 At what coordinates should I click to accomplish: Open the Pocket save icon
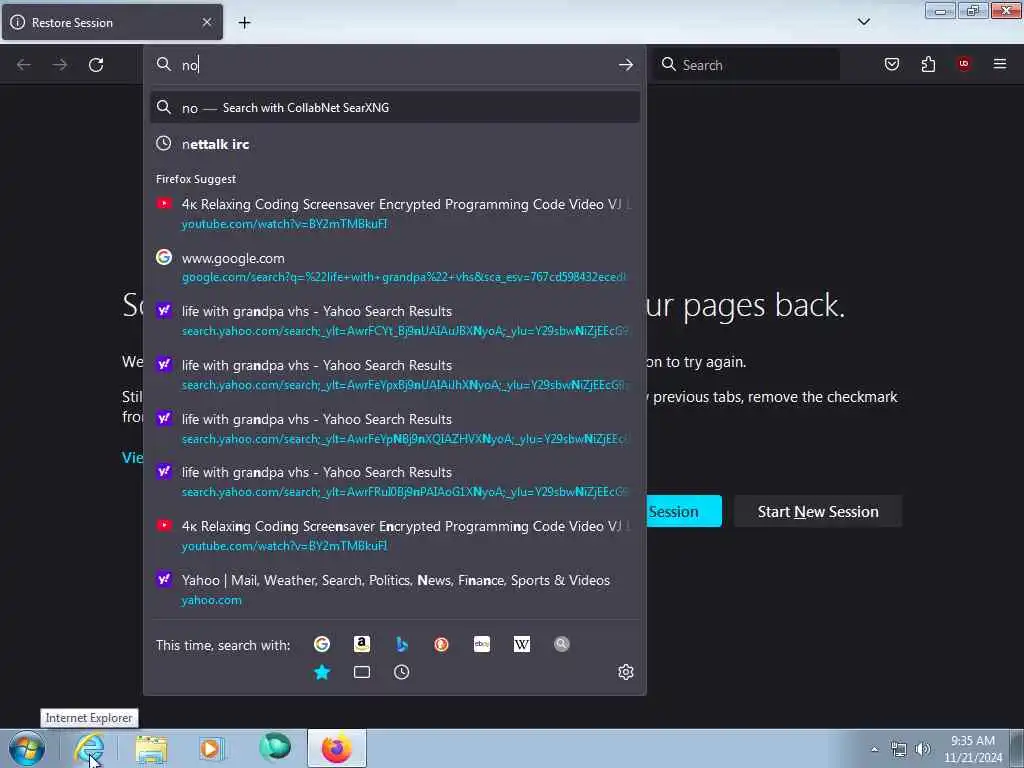(891, 64)
